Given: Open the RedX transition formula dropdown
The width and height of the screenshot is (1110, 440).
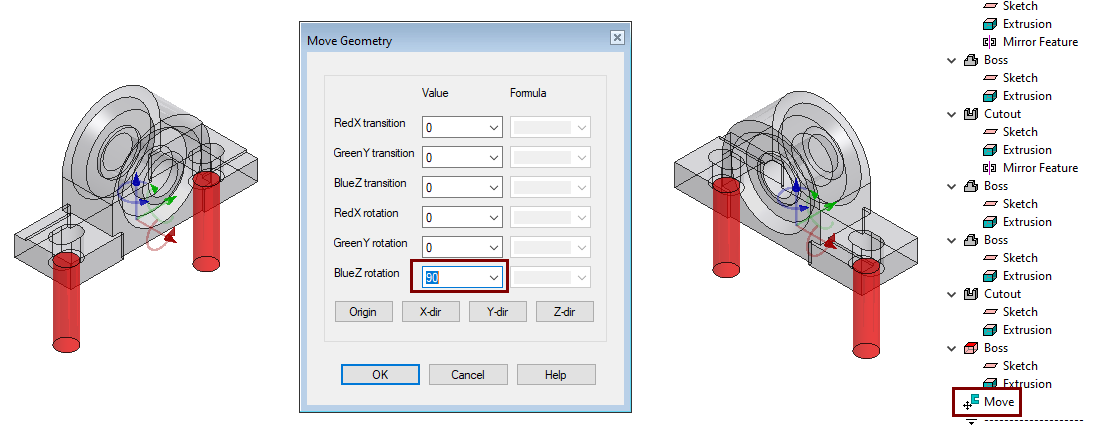Looking at the screenshot, I should tap(551, 127).
